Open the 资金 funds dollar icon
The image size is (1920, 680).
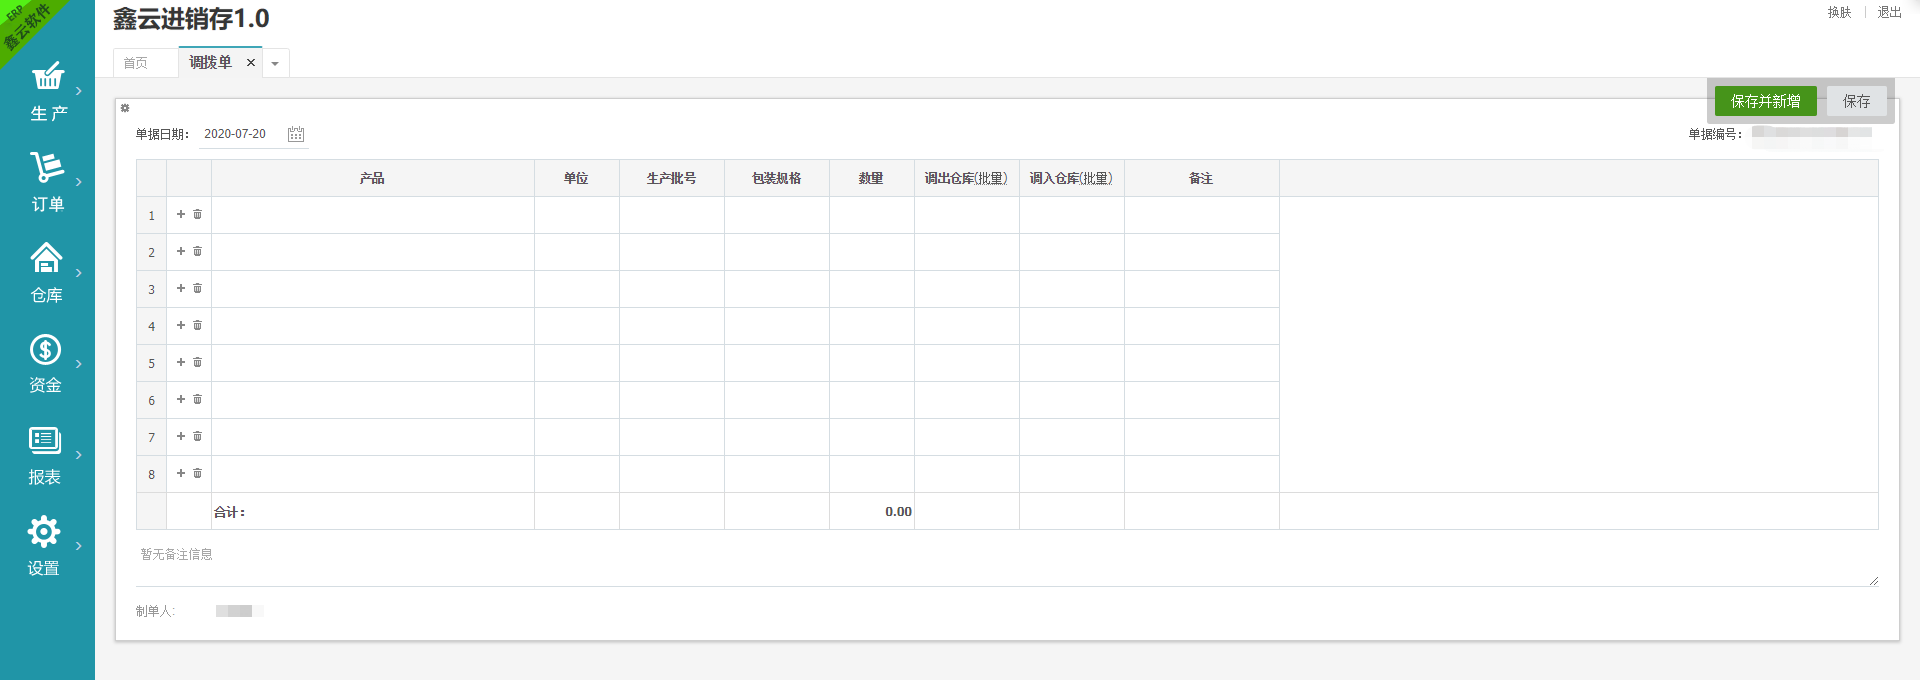pyautogui.click(x=45, y=349)
